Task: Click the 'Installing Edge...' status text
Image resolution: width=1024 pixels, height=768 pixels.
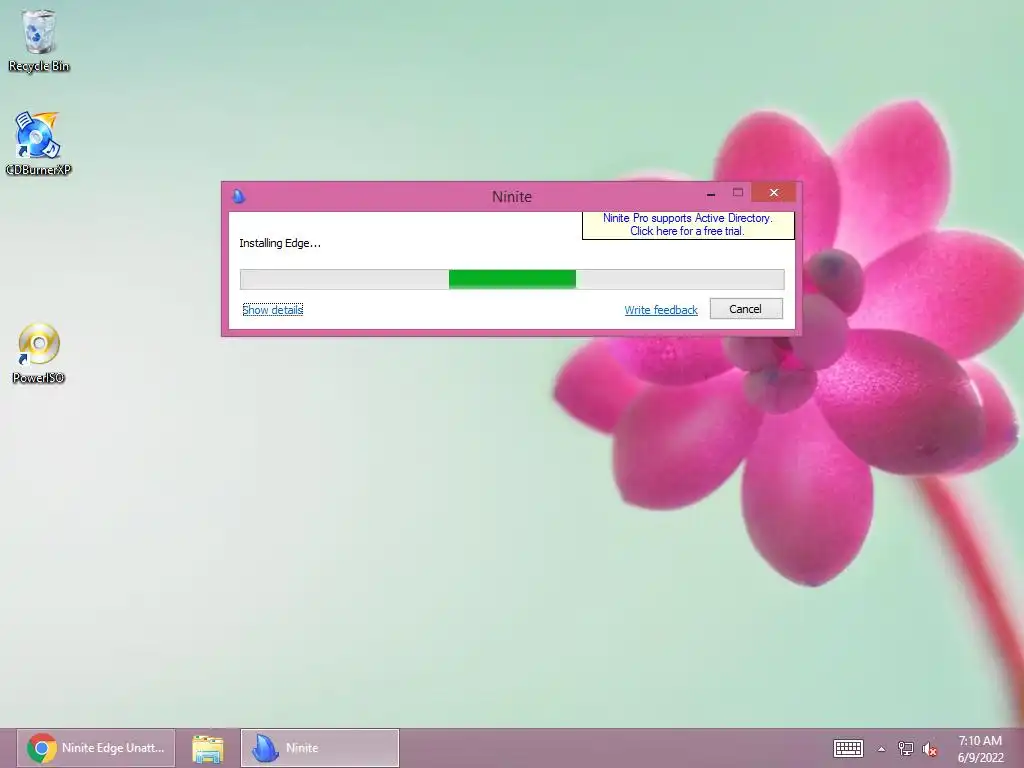Action: pyautogui.click(x=280, y=243)
